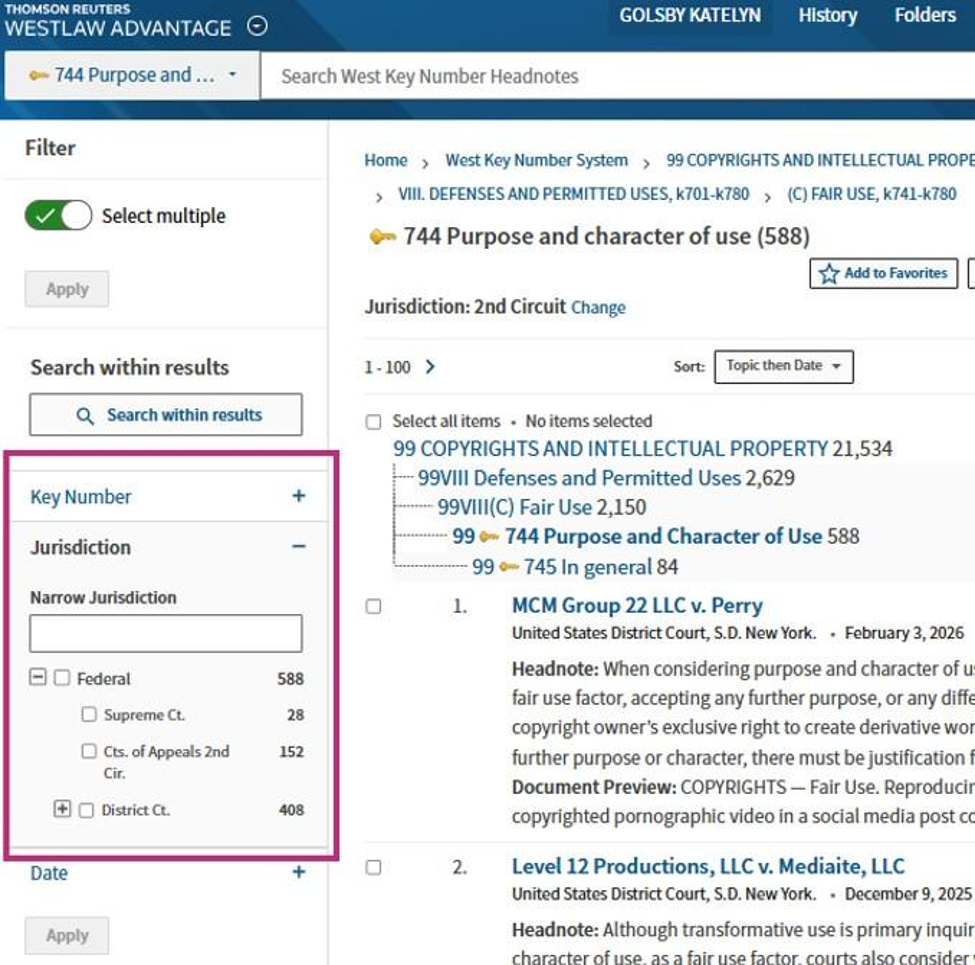The image size is (975, 965).
Task: Go to next results page arrow beside 1 - 100
Action: [430, 367]
